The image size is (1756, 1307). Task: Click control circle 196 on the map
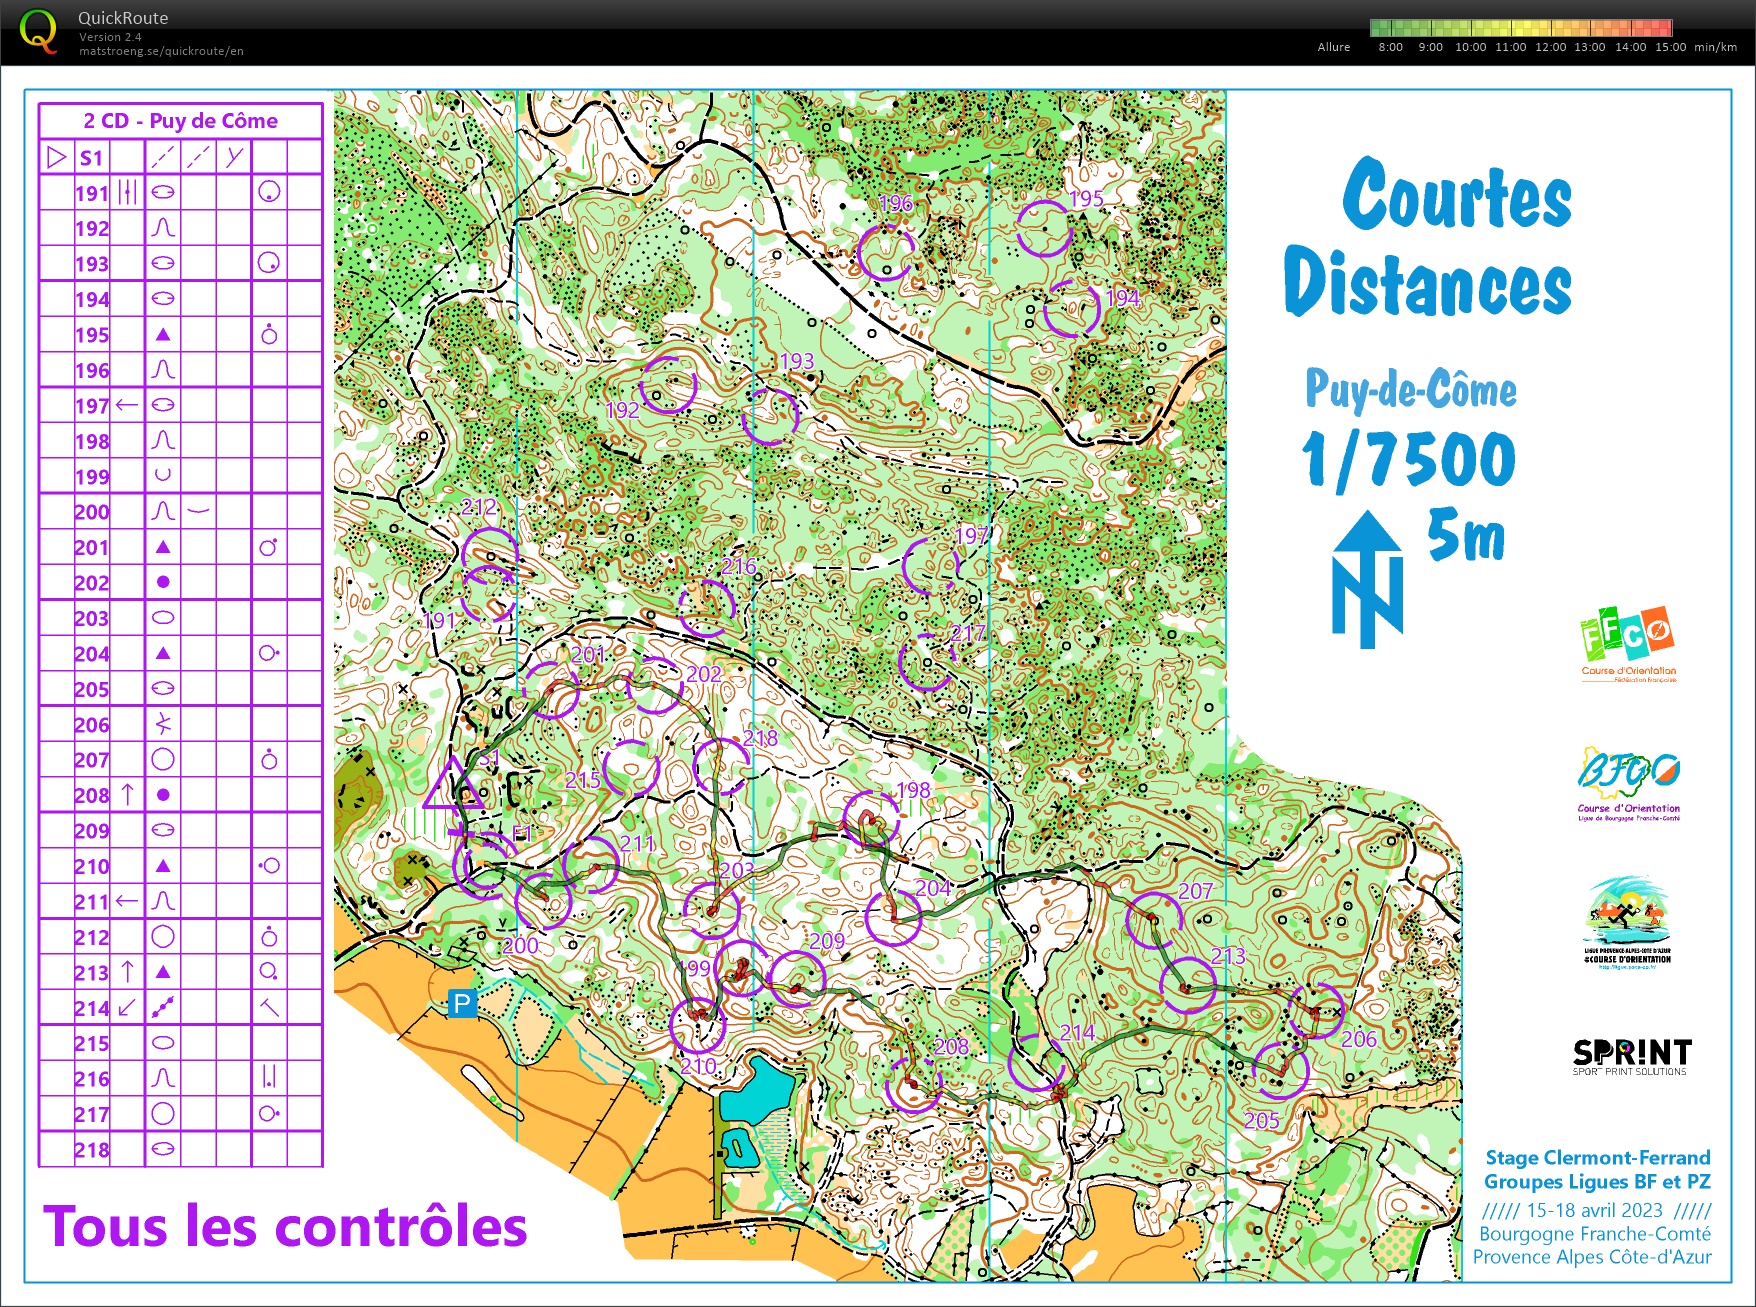coord(886,252)
